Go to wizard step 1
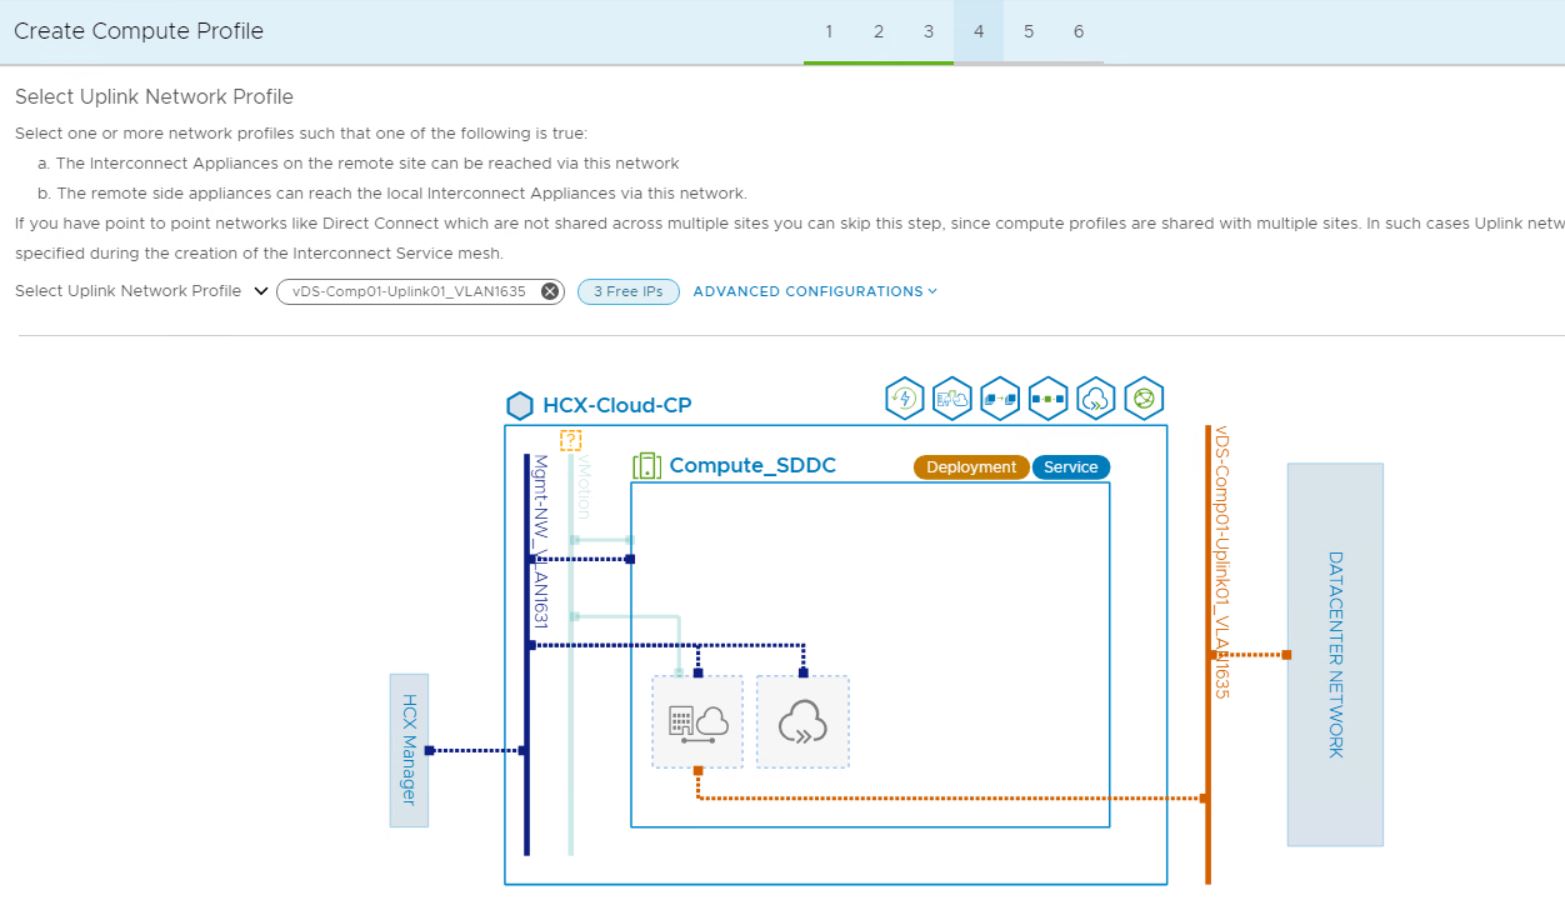1565x898 pixels. (829, 31)
